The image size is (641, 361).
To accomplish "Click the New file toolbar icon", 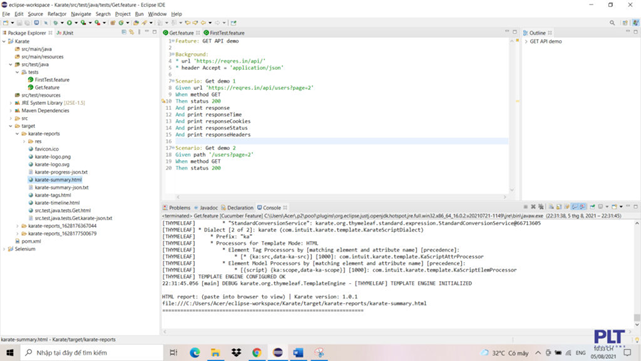I will [5, 23].
